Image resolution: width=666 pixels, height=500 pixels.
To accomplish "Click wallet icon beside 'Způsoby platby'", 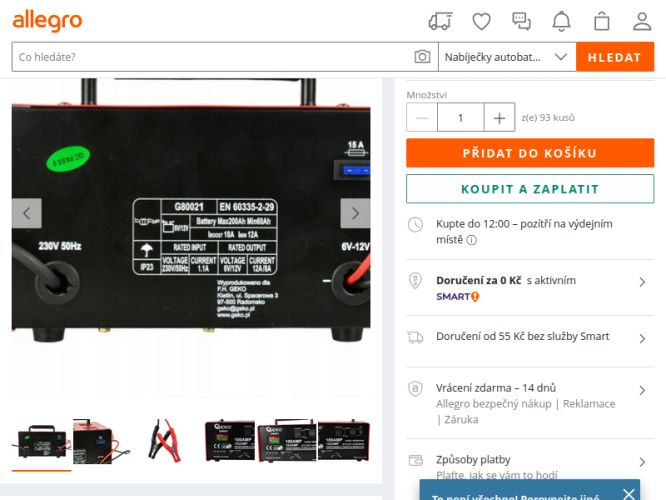I will pyautogui.click(x=415, y=460).
